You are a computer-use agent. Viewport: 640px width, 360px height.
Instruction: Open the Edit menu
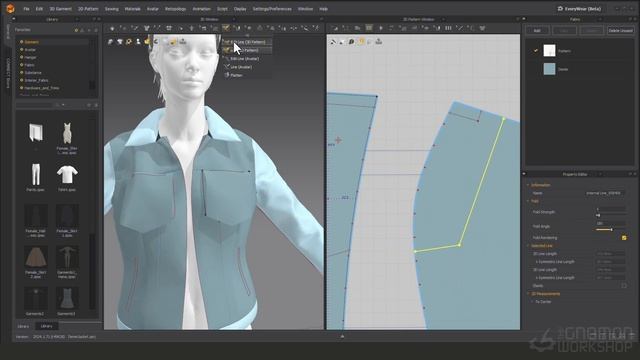coord(39,9)
